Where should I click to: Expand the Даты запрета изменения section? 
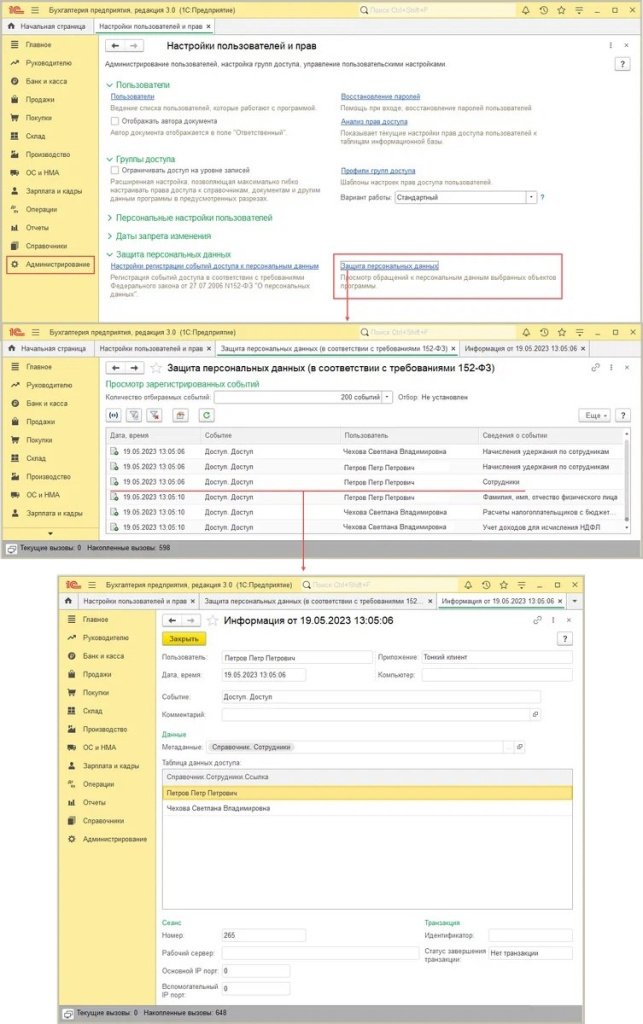point(109,235)
